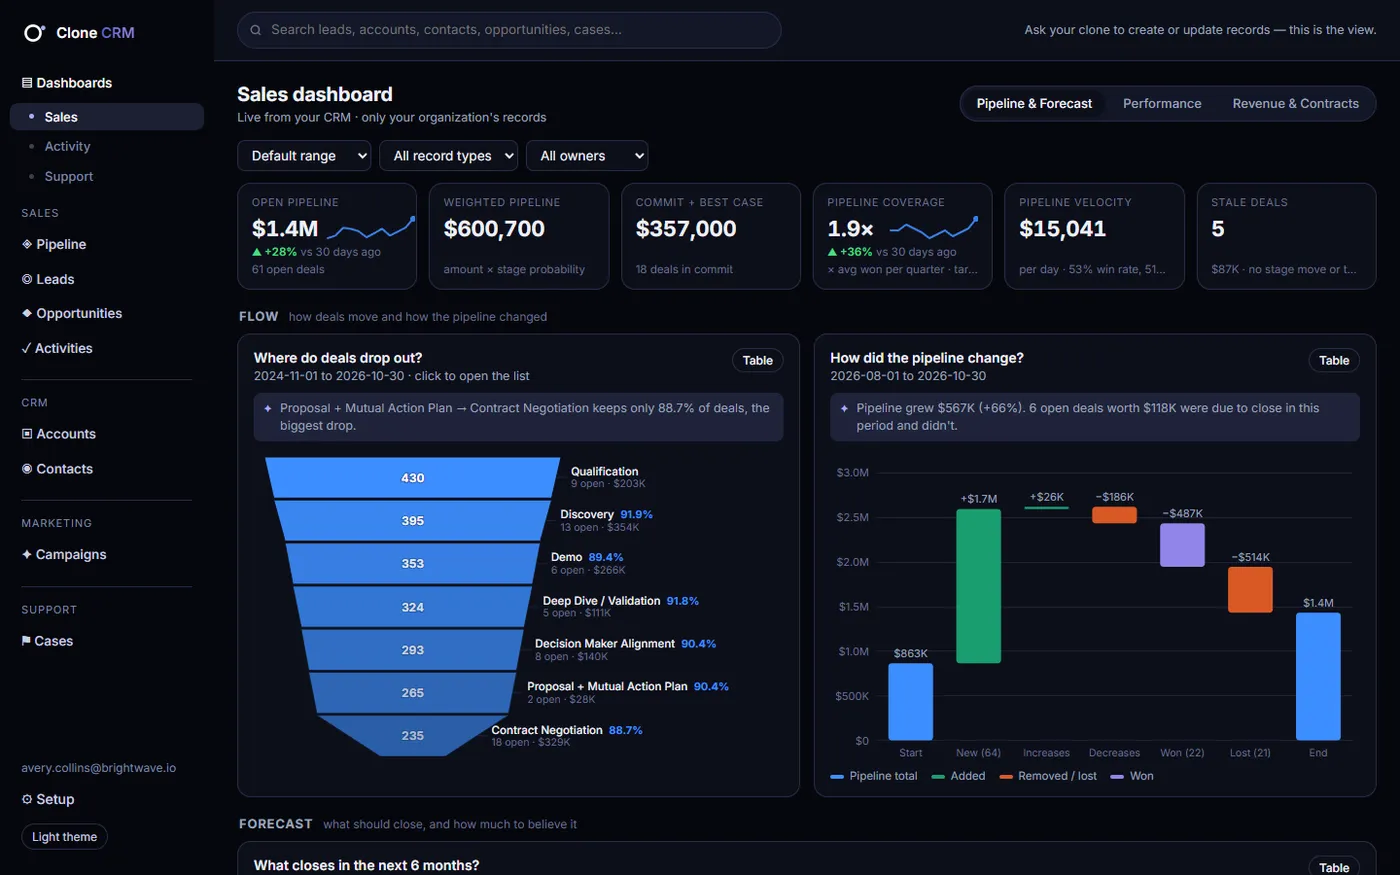
Task: Click the purple Won (22) waterfall bar
Action: [x=1182, y=545]
